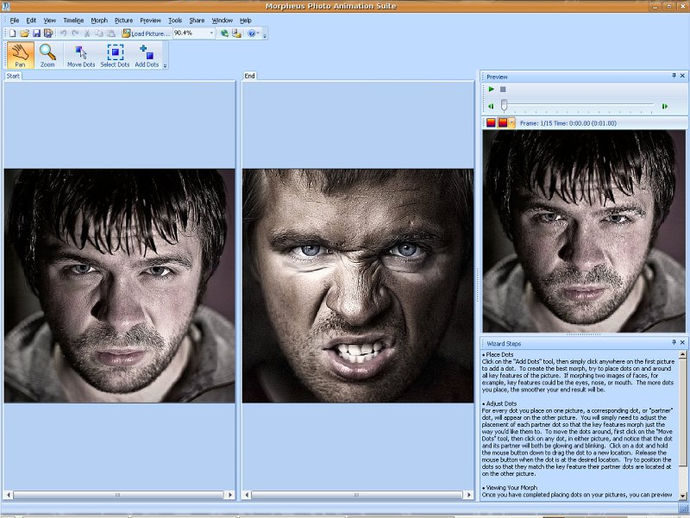The height and width of the screenshot is (518, 690).
Task: Activate the Select Dots tool
Action: pos(115,55)
